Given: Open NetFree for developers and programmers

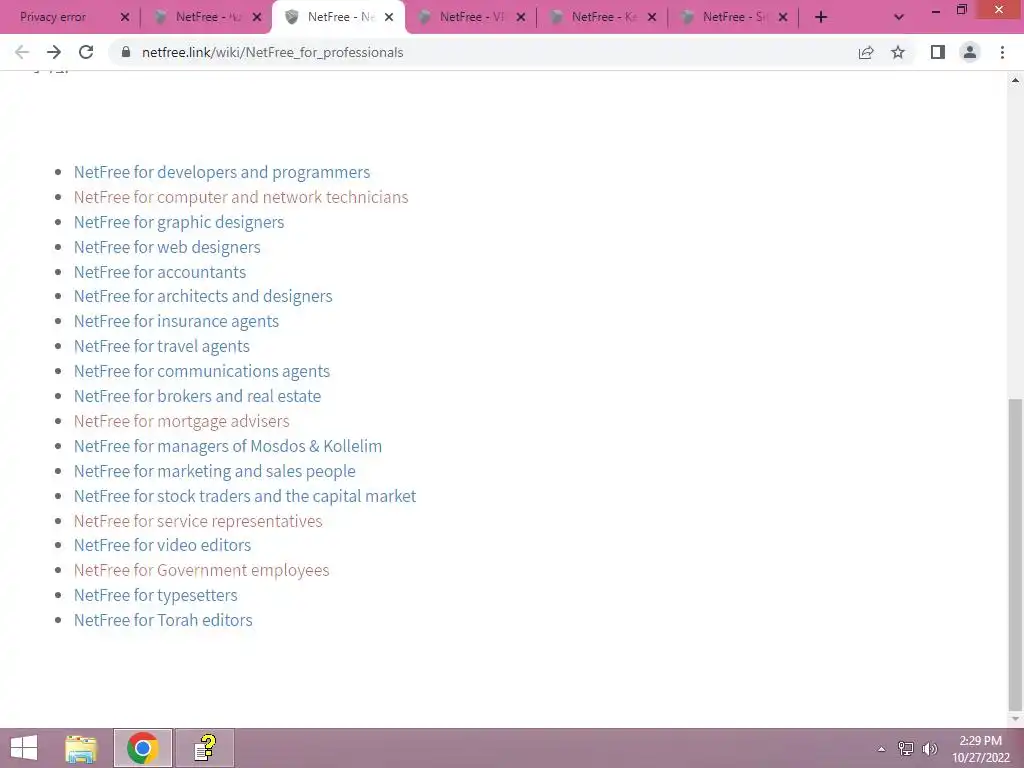Looking at the screenshot, I should (221, 172).
